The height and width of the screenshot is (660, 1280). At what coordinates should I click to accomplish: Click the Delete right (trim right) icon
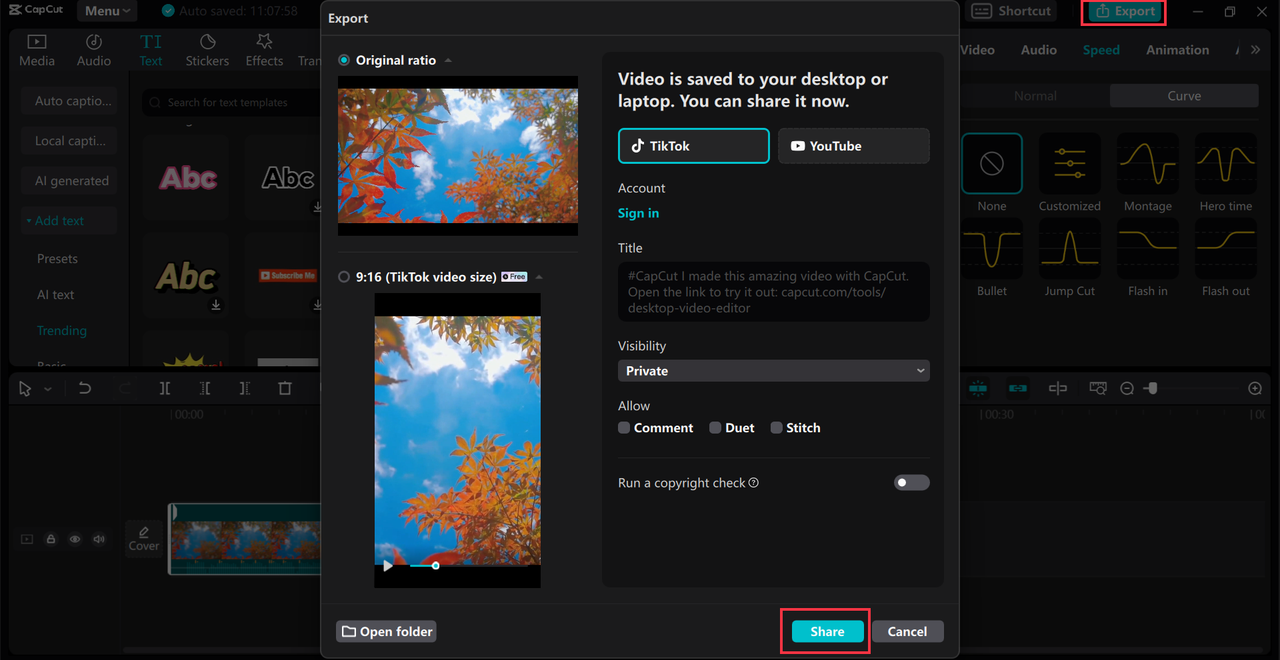(x=245, y=388)
